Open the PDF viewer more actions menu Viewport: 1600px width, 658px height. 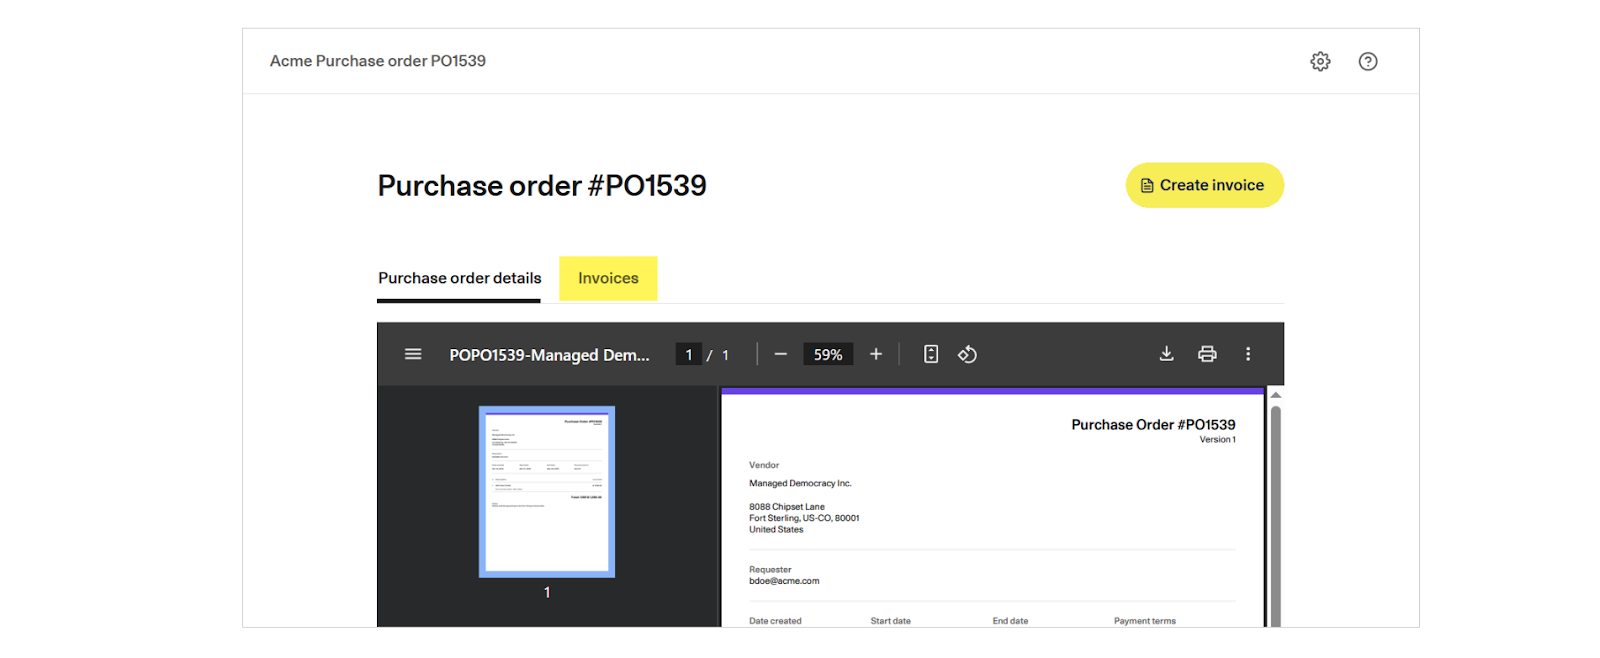coord(1248,354)
